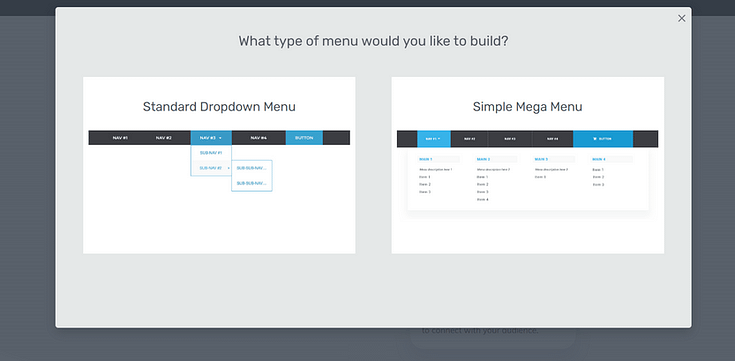Choose the Standard Dropdown Menu card
Image resolution: width=735 pixels, height=361 pixels.
click(219, 165)
